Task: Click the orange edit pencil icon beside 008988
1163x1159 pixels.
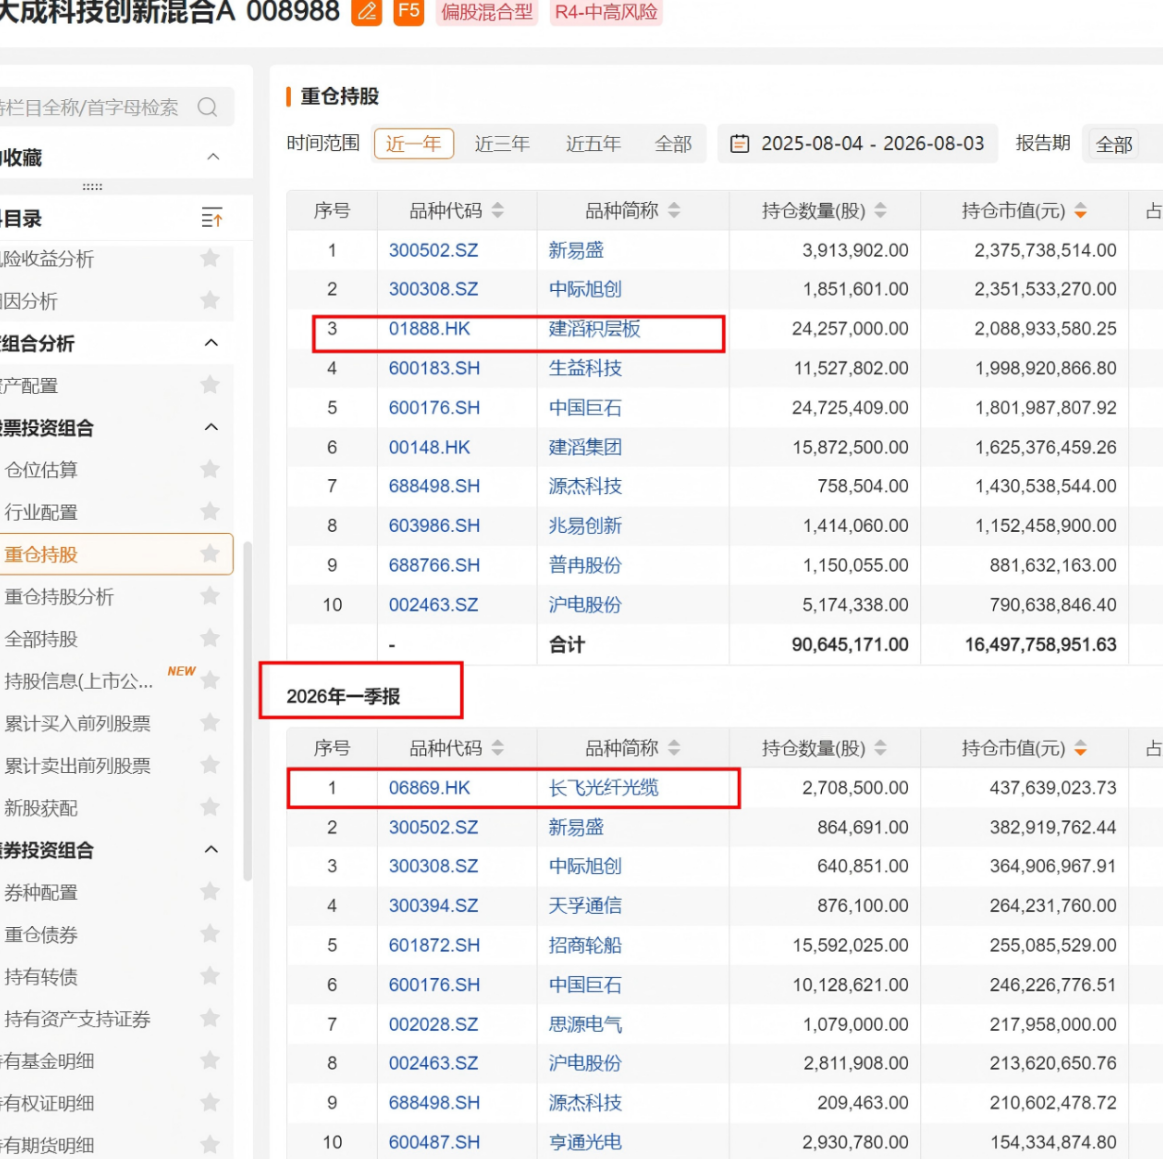Action: pyautogui.click(x=366, y=12)
